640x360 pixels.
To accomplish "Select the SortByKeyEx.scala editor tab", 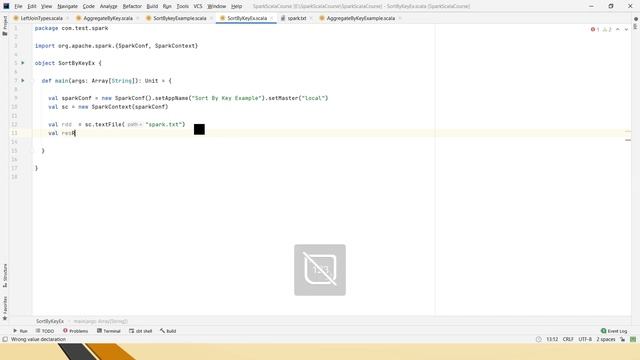I will click(x=247, y=18).
